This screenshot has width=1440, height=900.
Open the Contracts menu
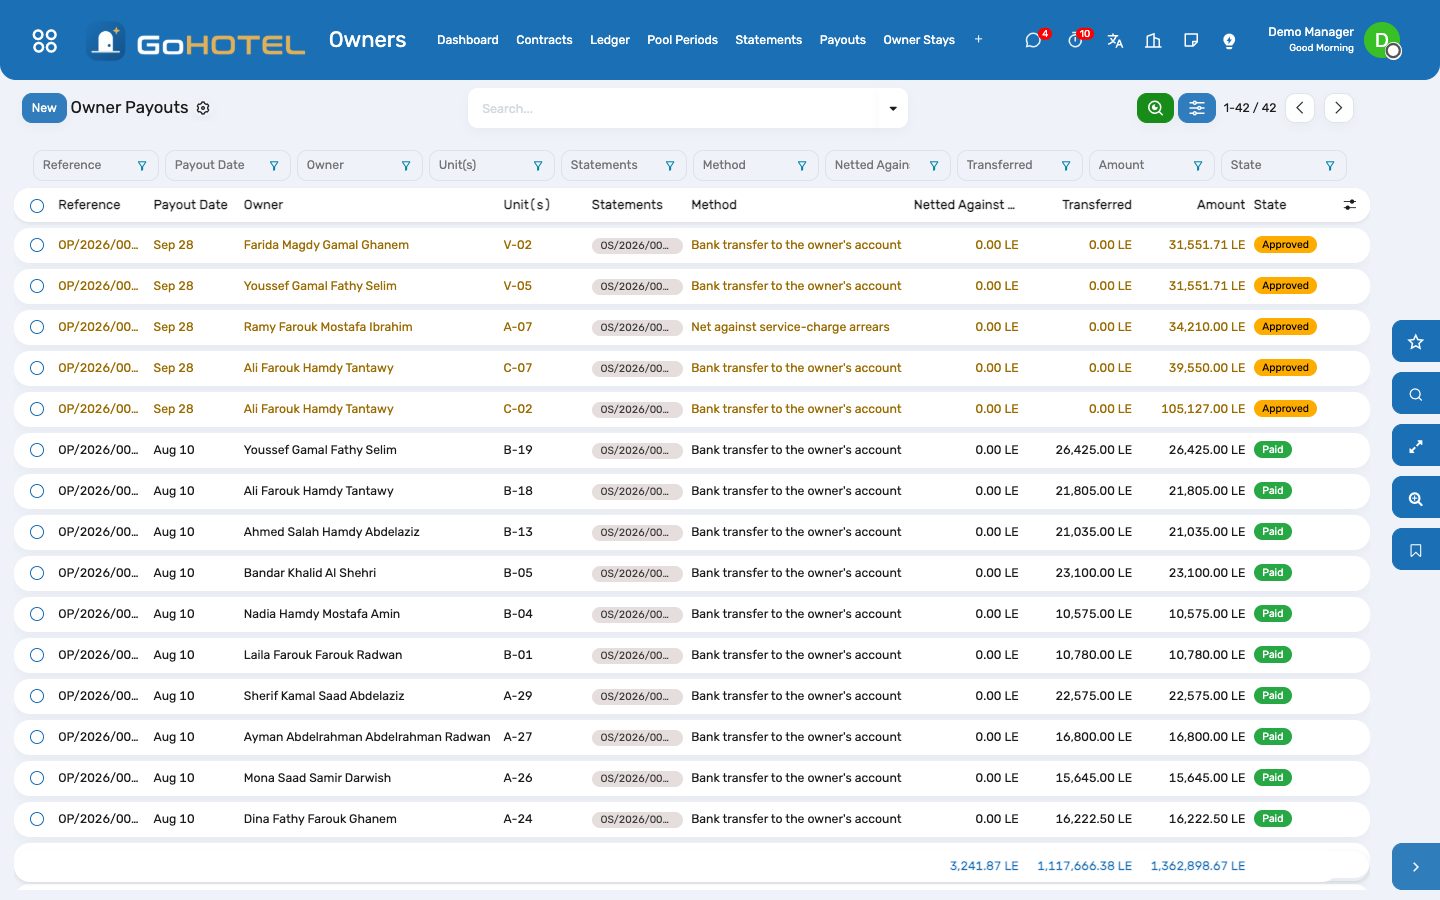pos(544,40)
